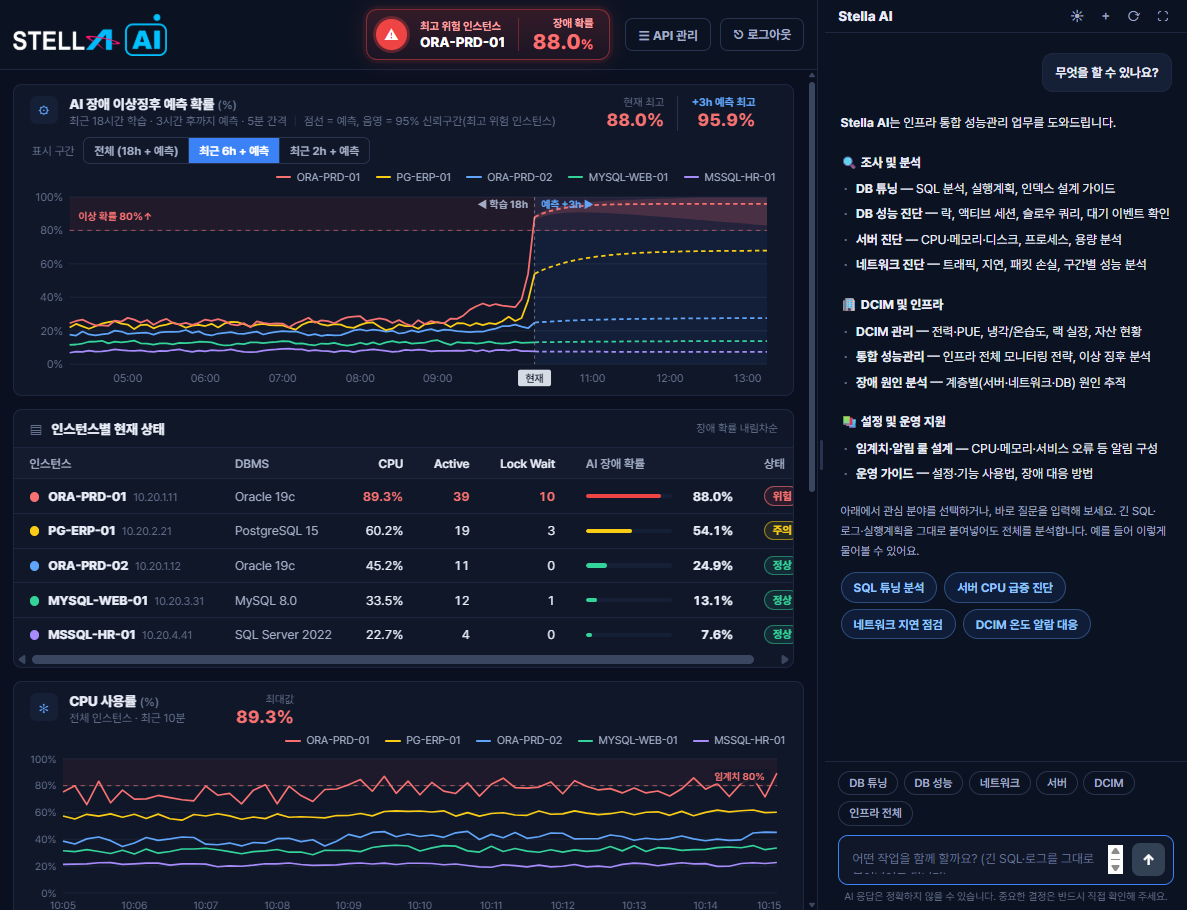Toggle MSSQL-HR-01 series in CPU chart legend
1187x910 pixels.
[740, 740]
